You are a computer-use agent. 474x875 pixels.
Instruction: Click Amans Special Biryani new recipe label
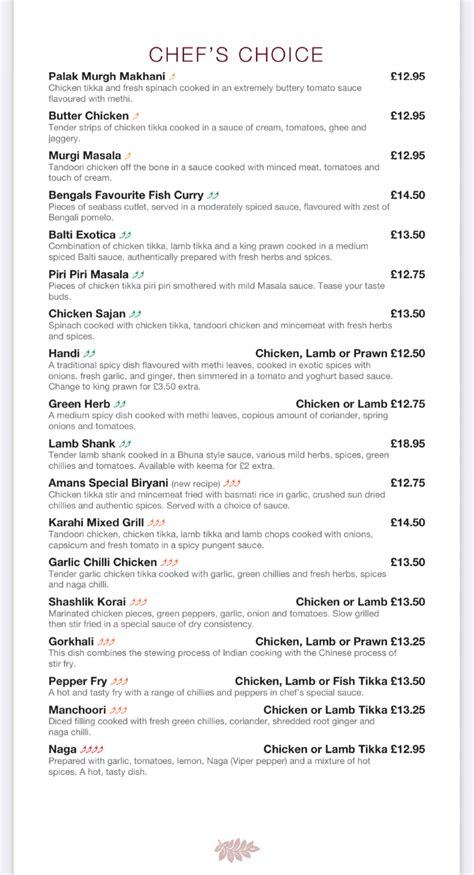pyautogui.click(x=196, y=483)
